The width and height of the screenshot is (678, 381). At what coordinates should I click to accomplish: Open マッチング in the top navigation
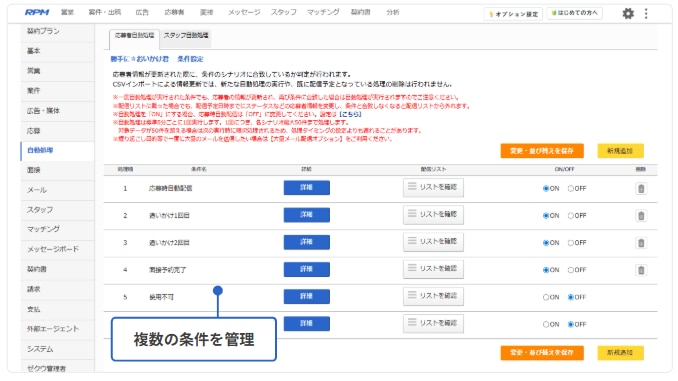(x=323, y=12)
